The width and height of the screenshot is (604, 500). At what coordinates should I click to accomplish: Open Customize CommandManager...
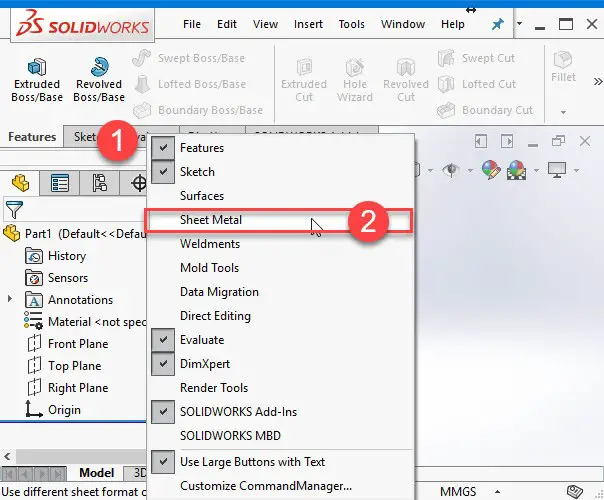tap(266, 486)
